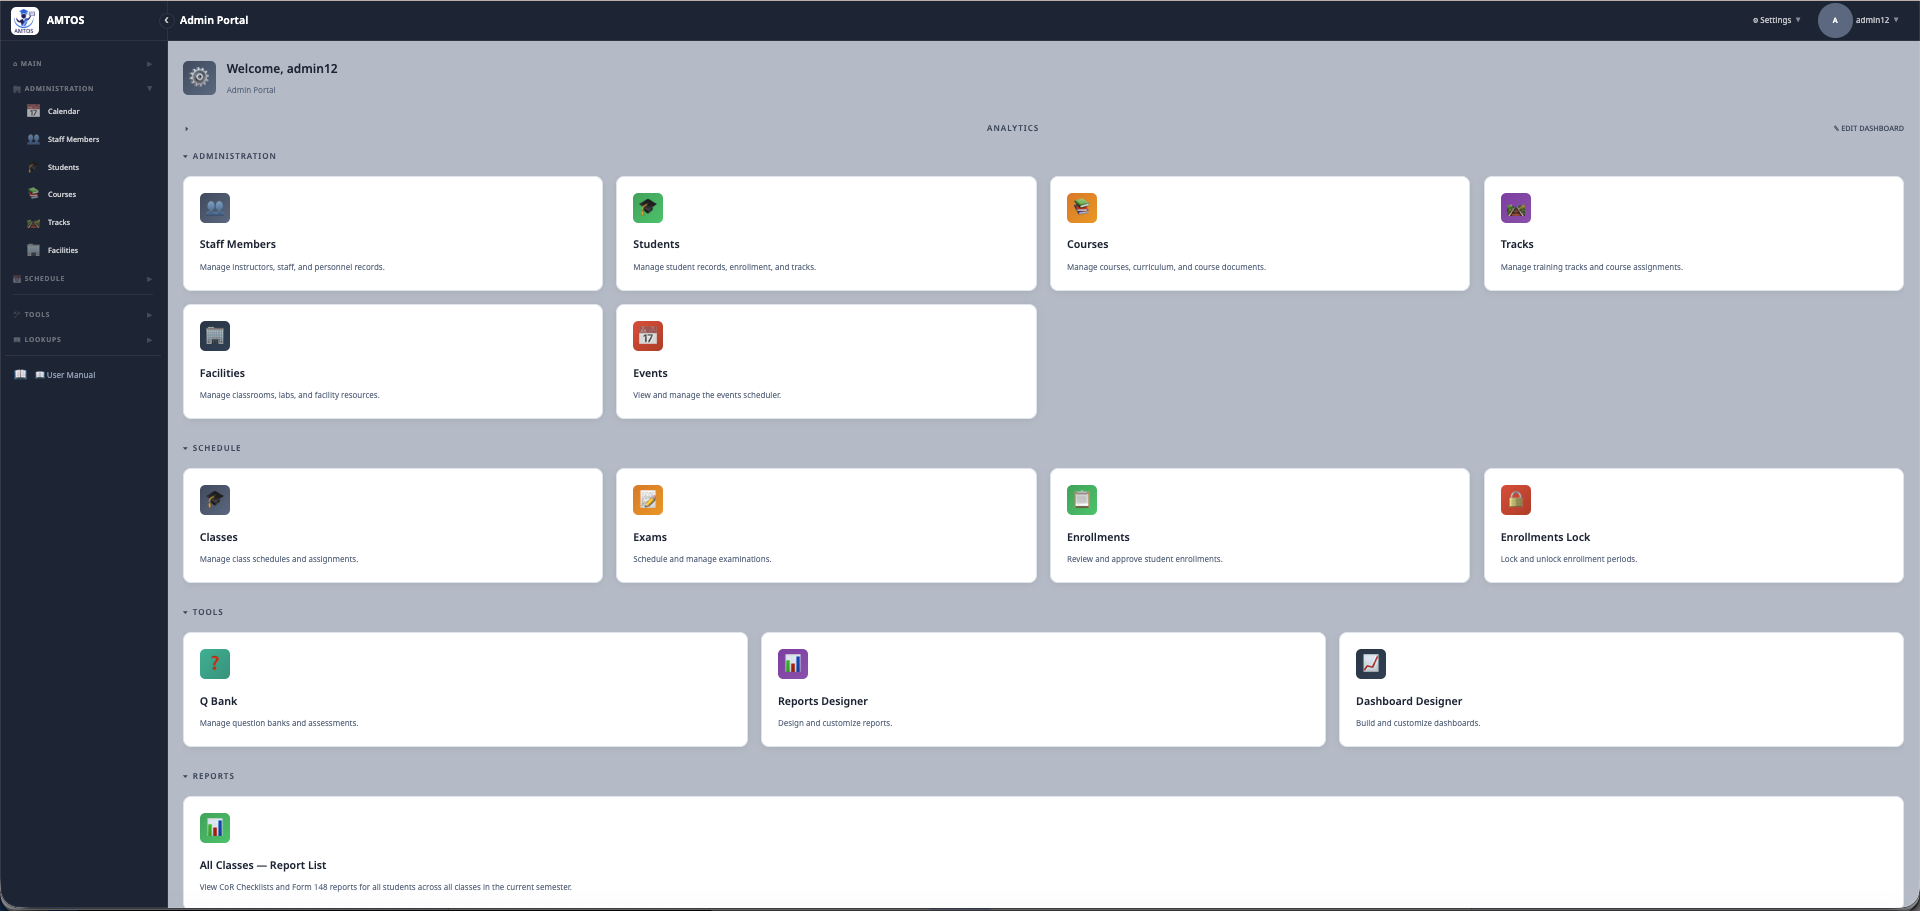
Task: Select Staff Members in sidebar menu
Action: (x=74, y=139)
